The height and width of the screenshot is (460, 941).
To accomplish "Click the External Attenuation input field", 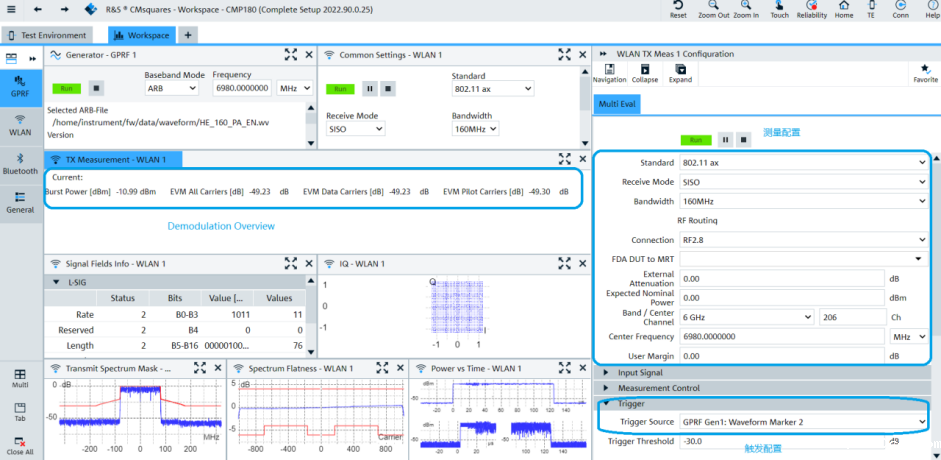I will tap(782, 279).
